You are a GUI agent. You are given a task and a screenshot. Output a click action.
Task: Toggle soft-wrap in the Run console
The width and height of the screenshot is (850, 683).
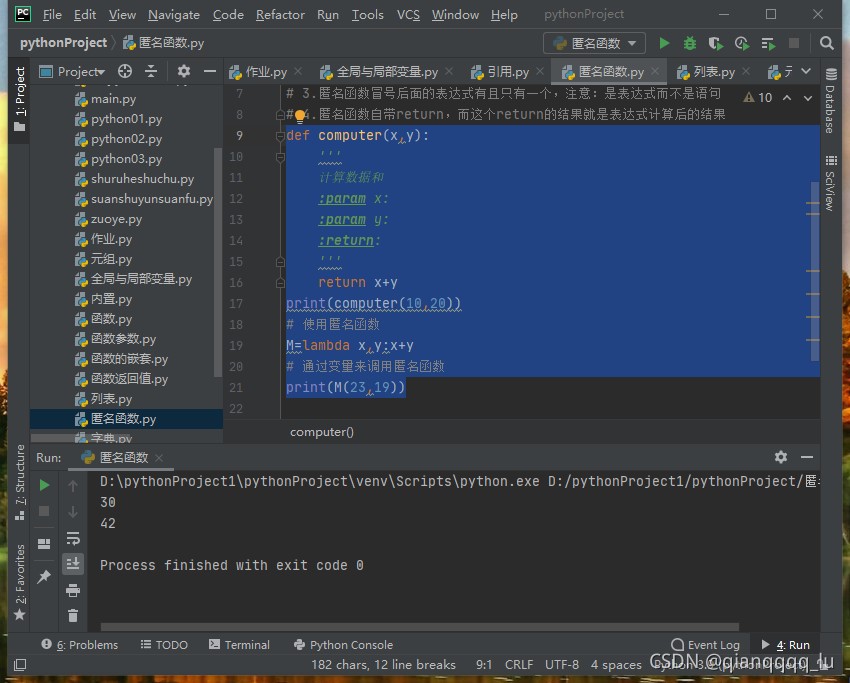coord(73,538)
